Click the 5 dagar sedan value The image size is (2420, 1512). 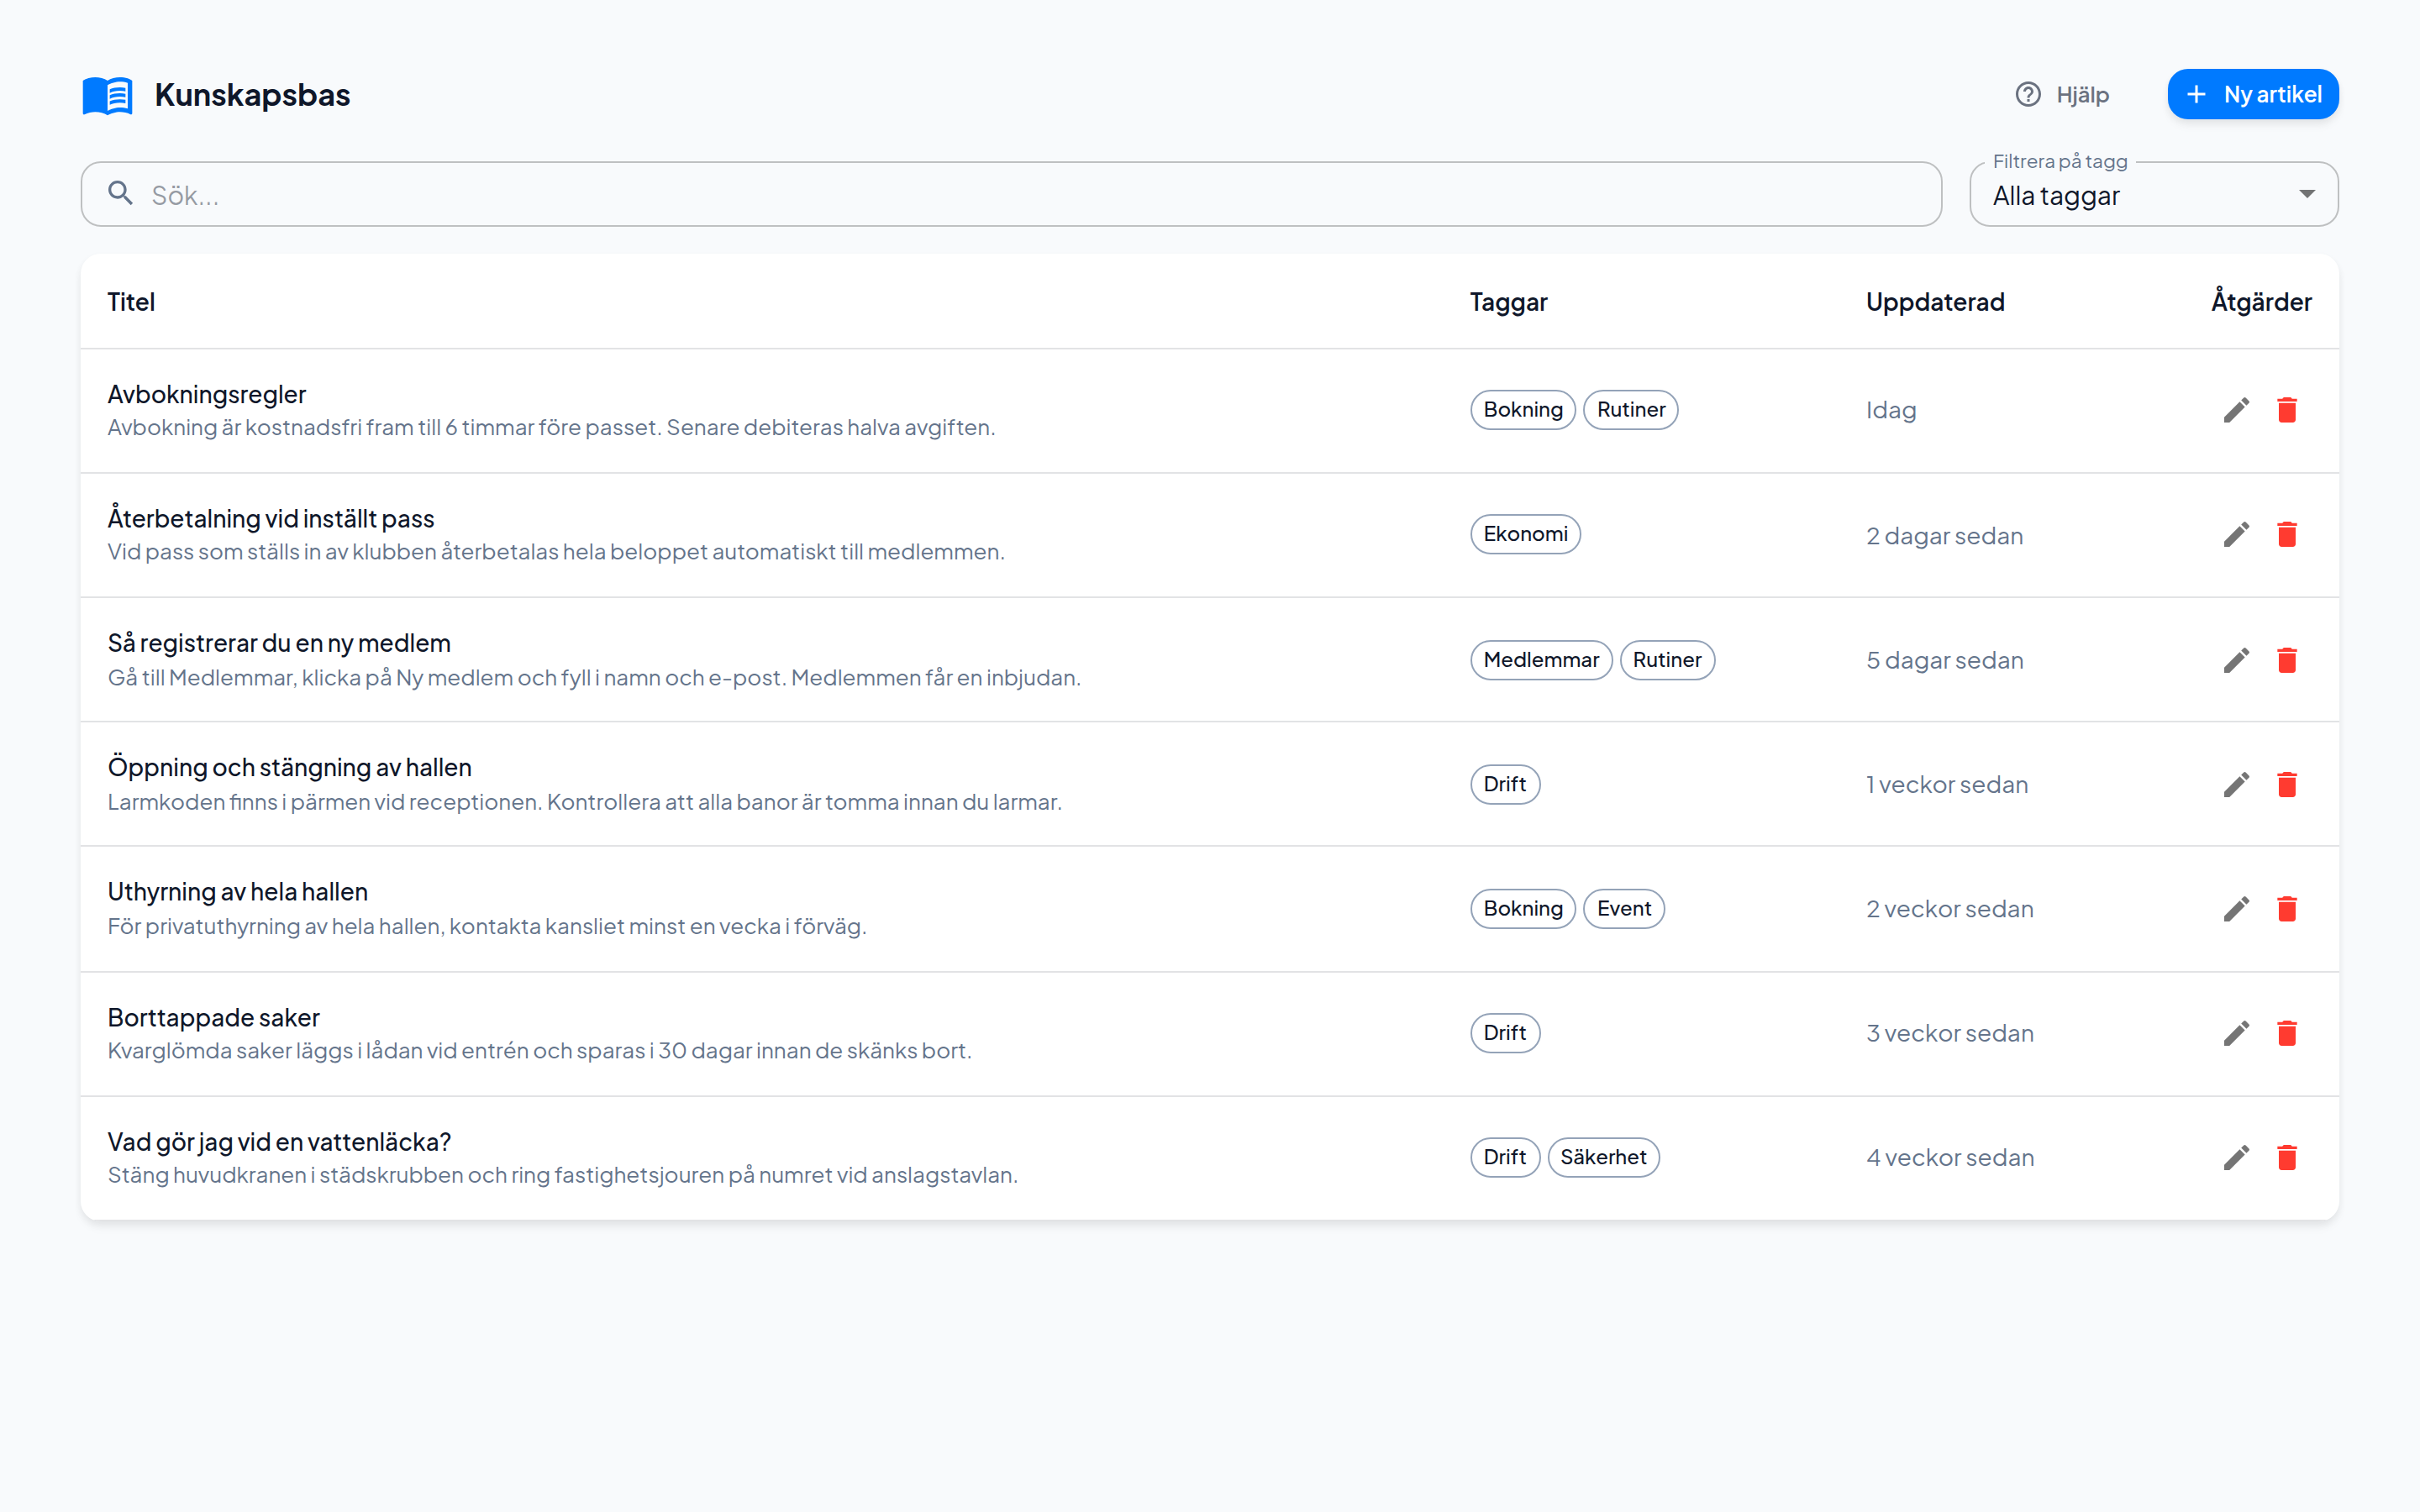(1945, 660)
